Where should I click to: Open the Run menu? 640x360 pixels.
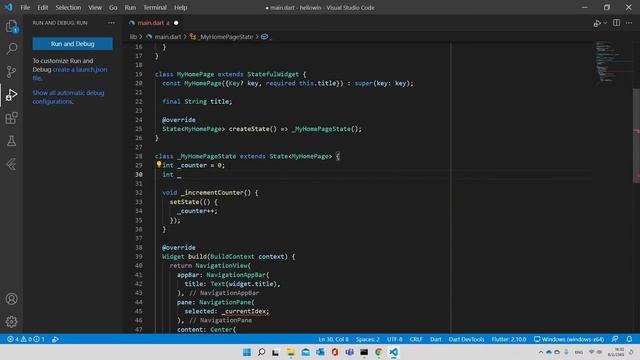[130, 7]
